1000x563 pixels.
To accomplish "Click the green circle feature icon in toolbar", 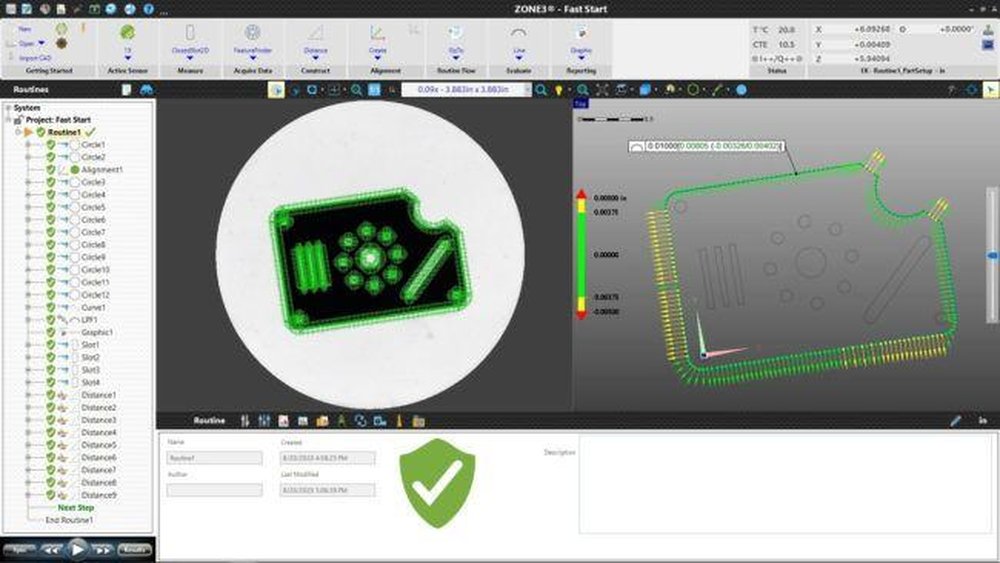I will pyautogui.click(x=693, y=90).
